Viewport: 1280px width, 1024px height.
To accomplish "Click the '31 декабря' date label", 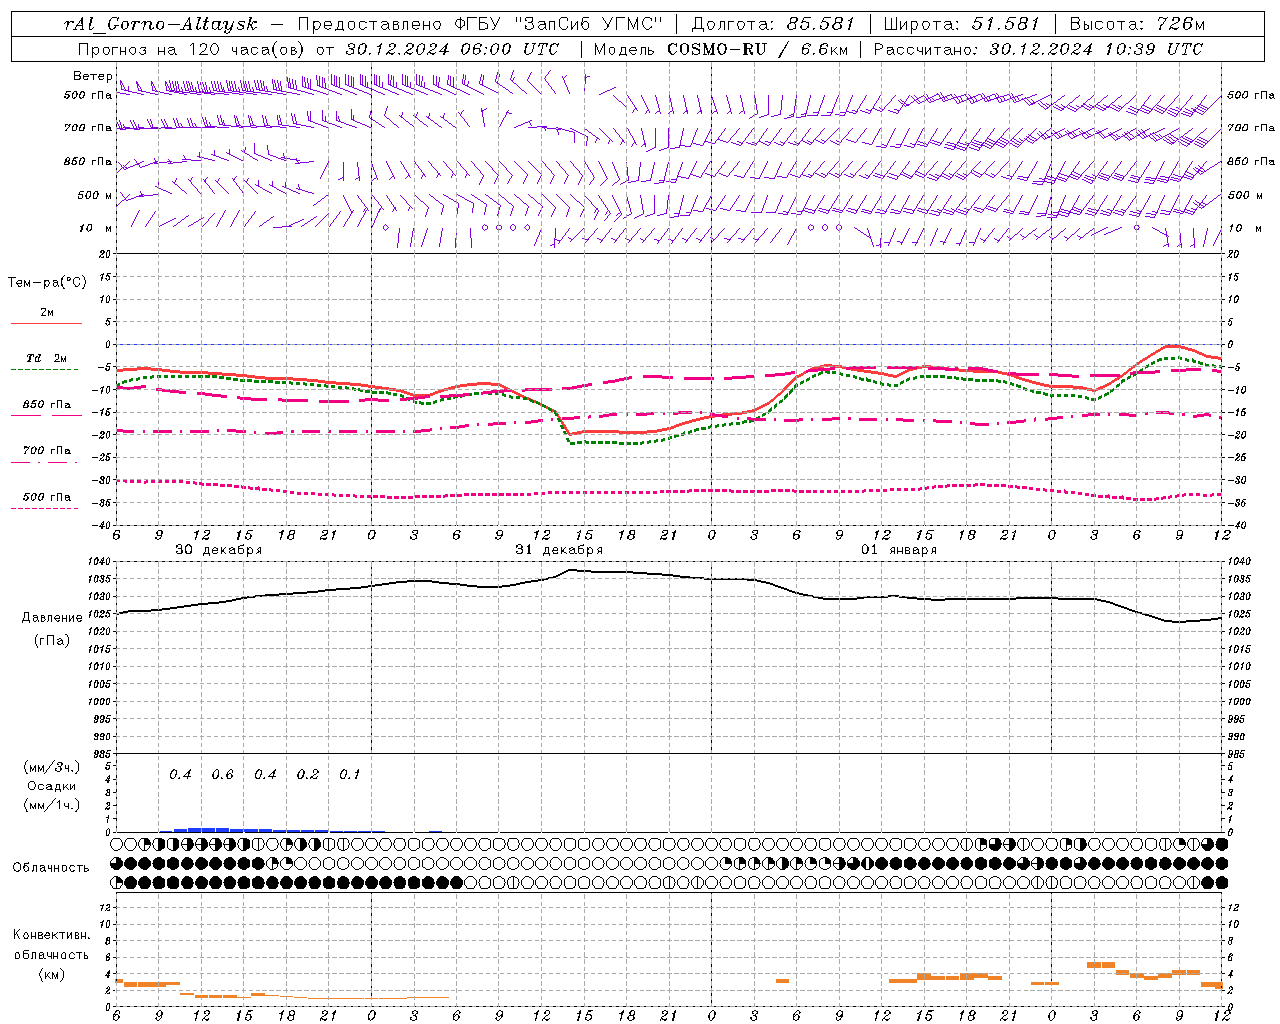I will click(559, 550).
